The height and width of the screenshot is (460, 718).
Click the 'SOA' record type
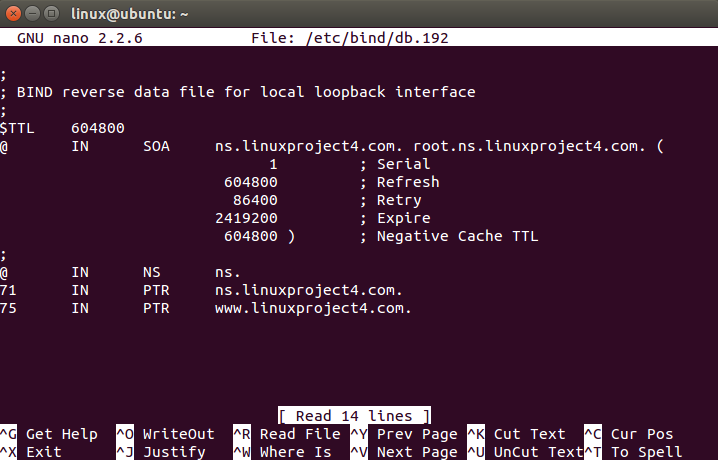pos(156,146)
